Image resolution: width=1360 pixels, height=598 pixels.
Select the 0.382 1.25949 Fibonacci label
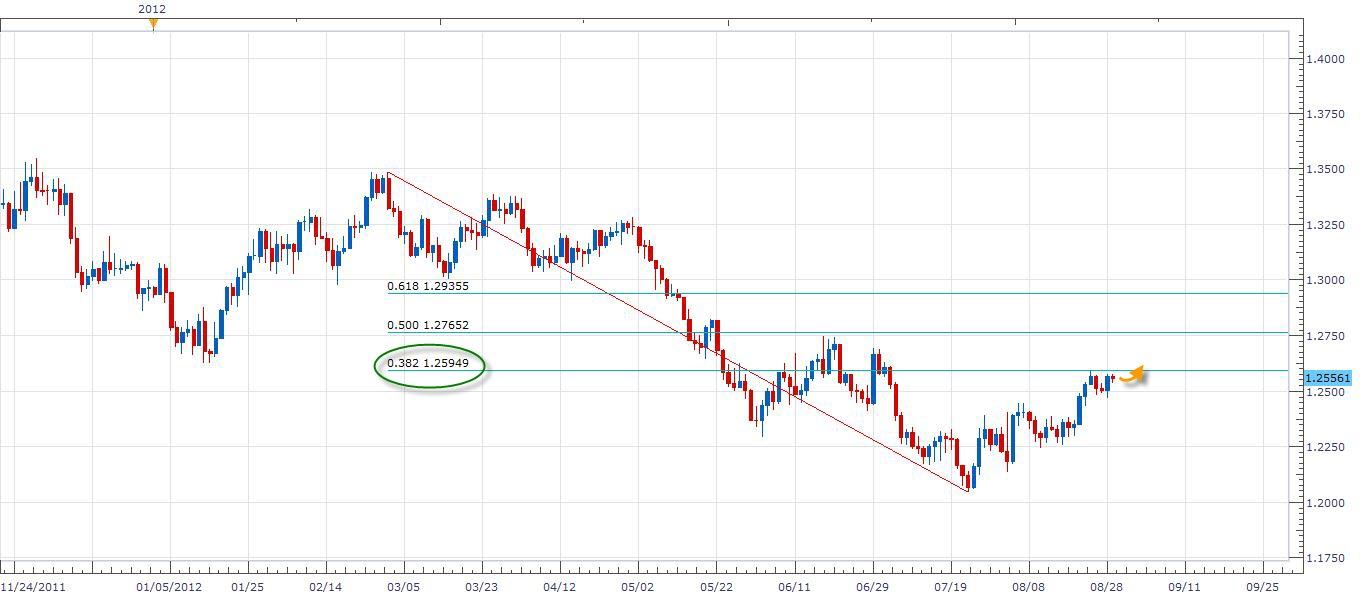pyautogui.click(x=428, y=364)
